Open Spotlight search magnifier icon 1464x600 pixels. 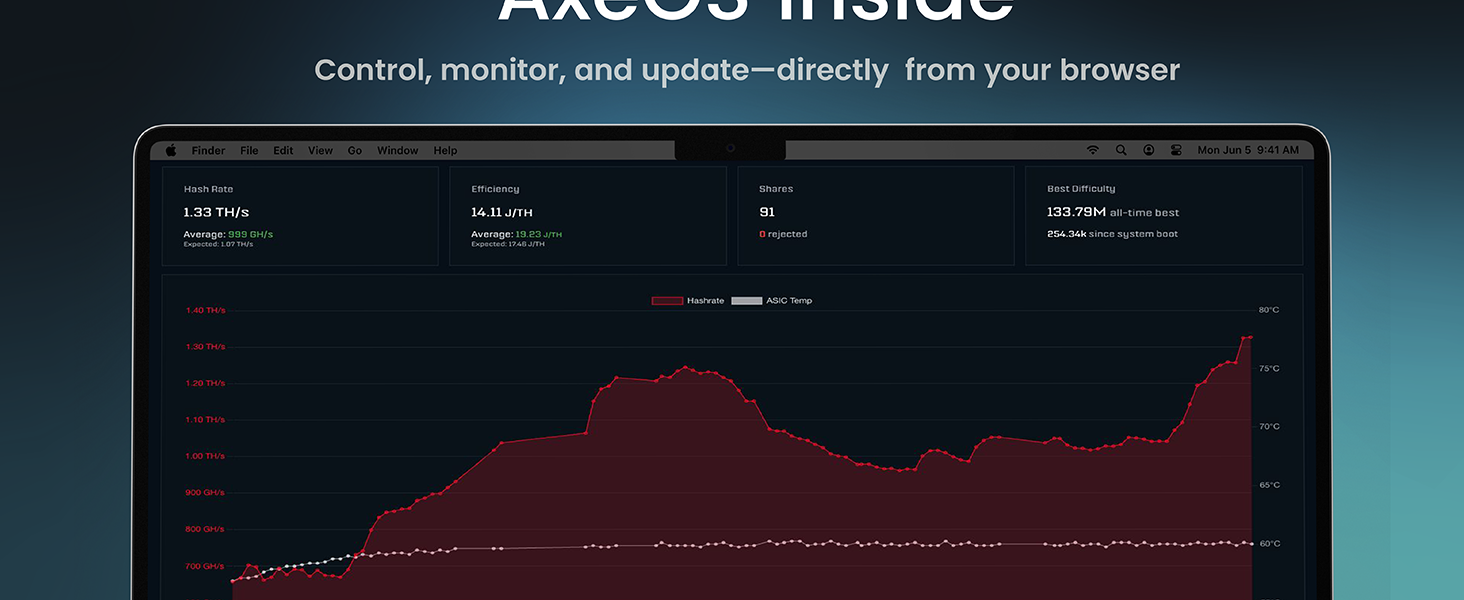[1121, 150]
